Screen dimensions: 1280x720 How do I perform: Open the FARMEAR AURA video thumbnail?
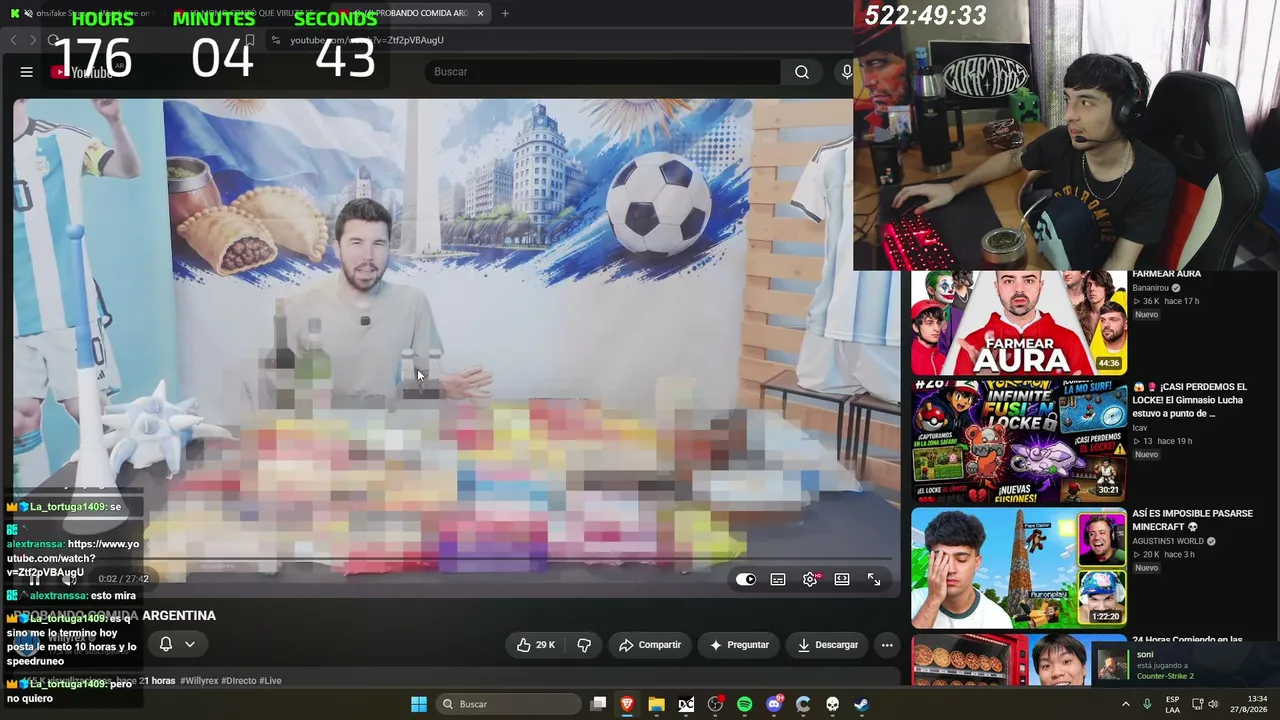1018,323
